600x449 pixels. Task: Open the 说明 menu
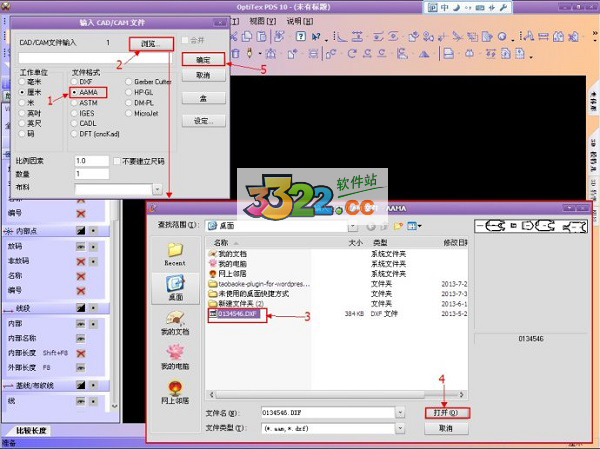point(300,21)
